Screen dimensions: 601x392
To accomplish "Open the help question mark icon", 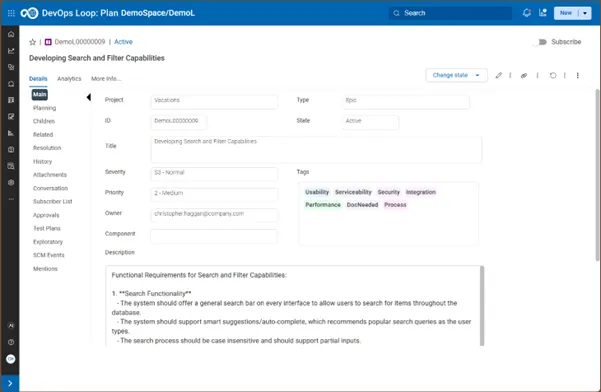I will (11, 342).
